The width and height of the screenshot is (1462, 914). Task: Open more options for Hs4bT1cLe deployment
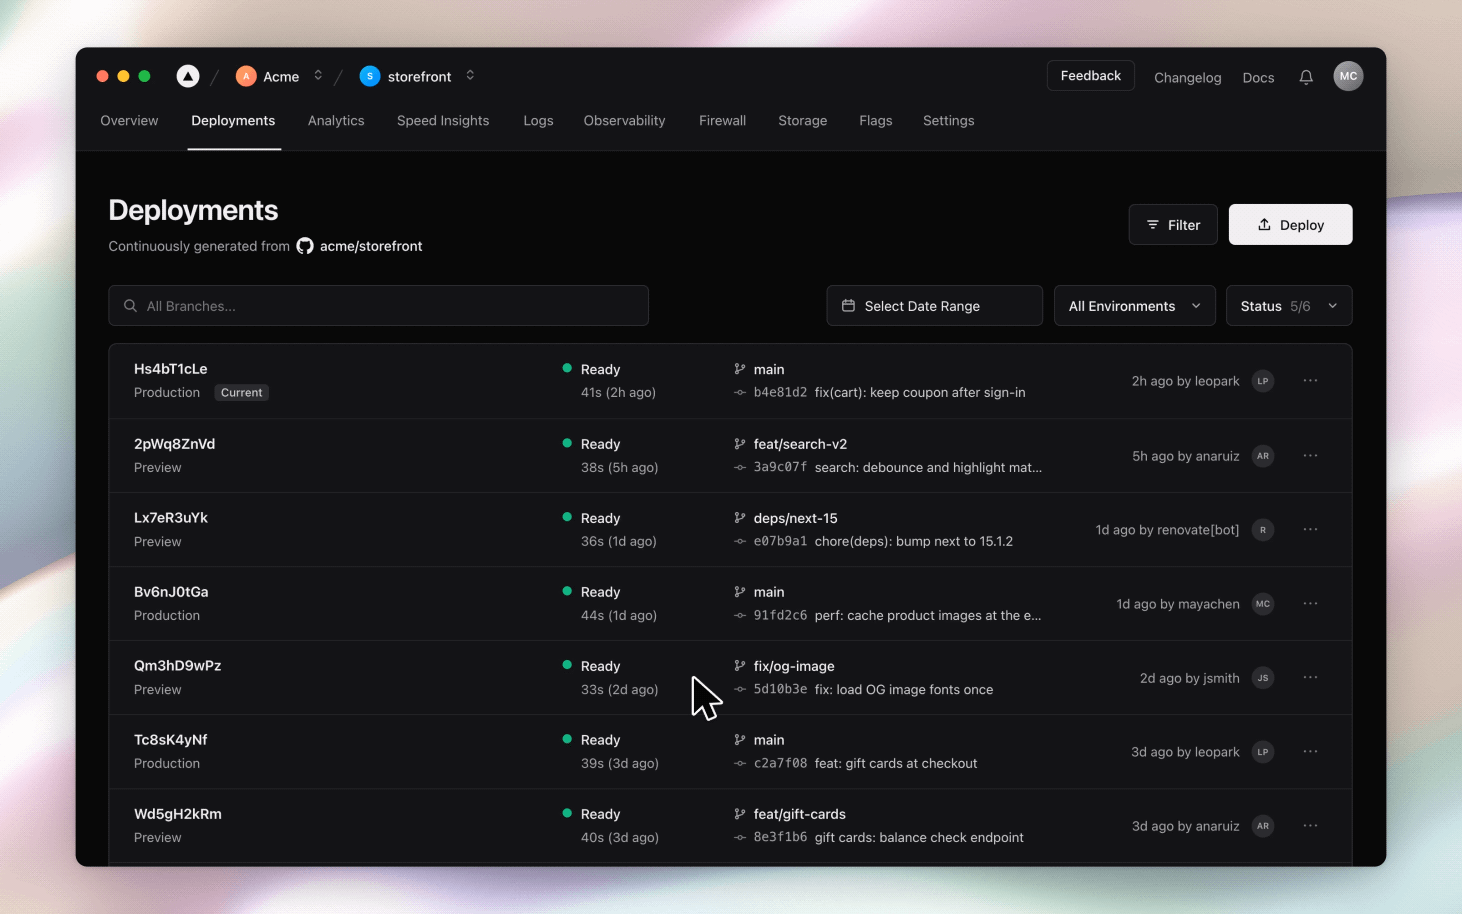coord(1310,381)
